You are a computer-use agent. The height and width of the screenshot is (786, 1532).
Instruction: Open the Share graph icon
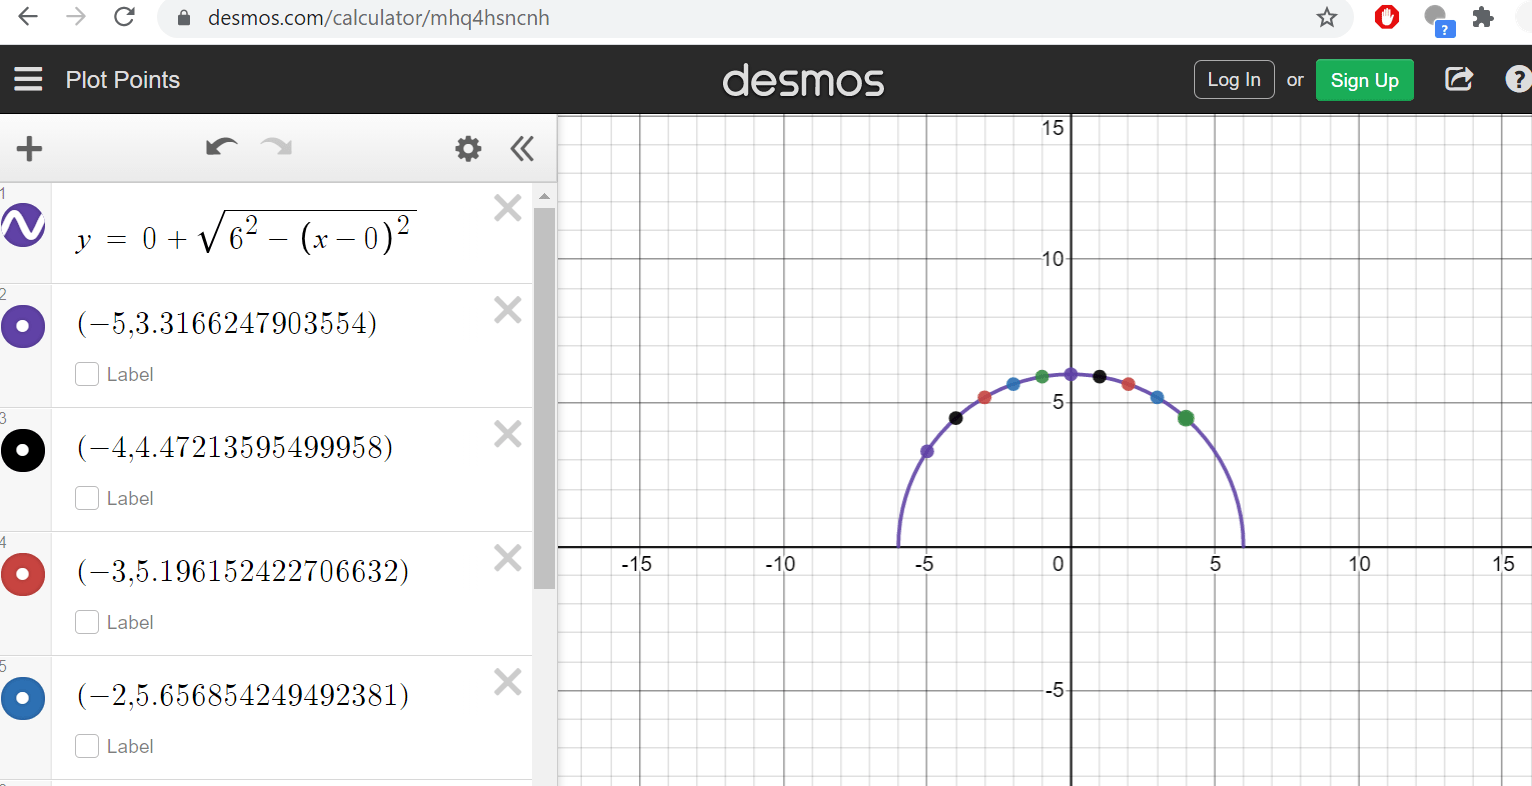[1459, 79]
